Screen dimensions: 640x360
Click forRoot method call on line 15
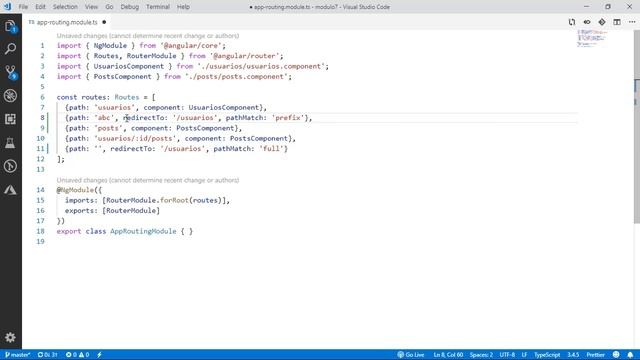pyautogui.click(x=174, y=200)
